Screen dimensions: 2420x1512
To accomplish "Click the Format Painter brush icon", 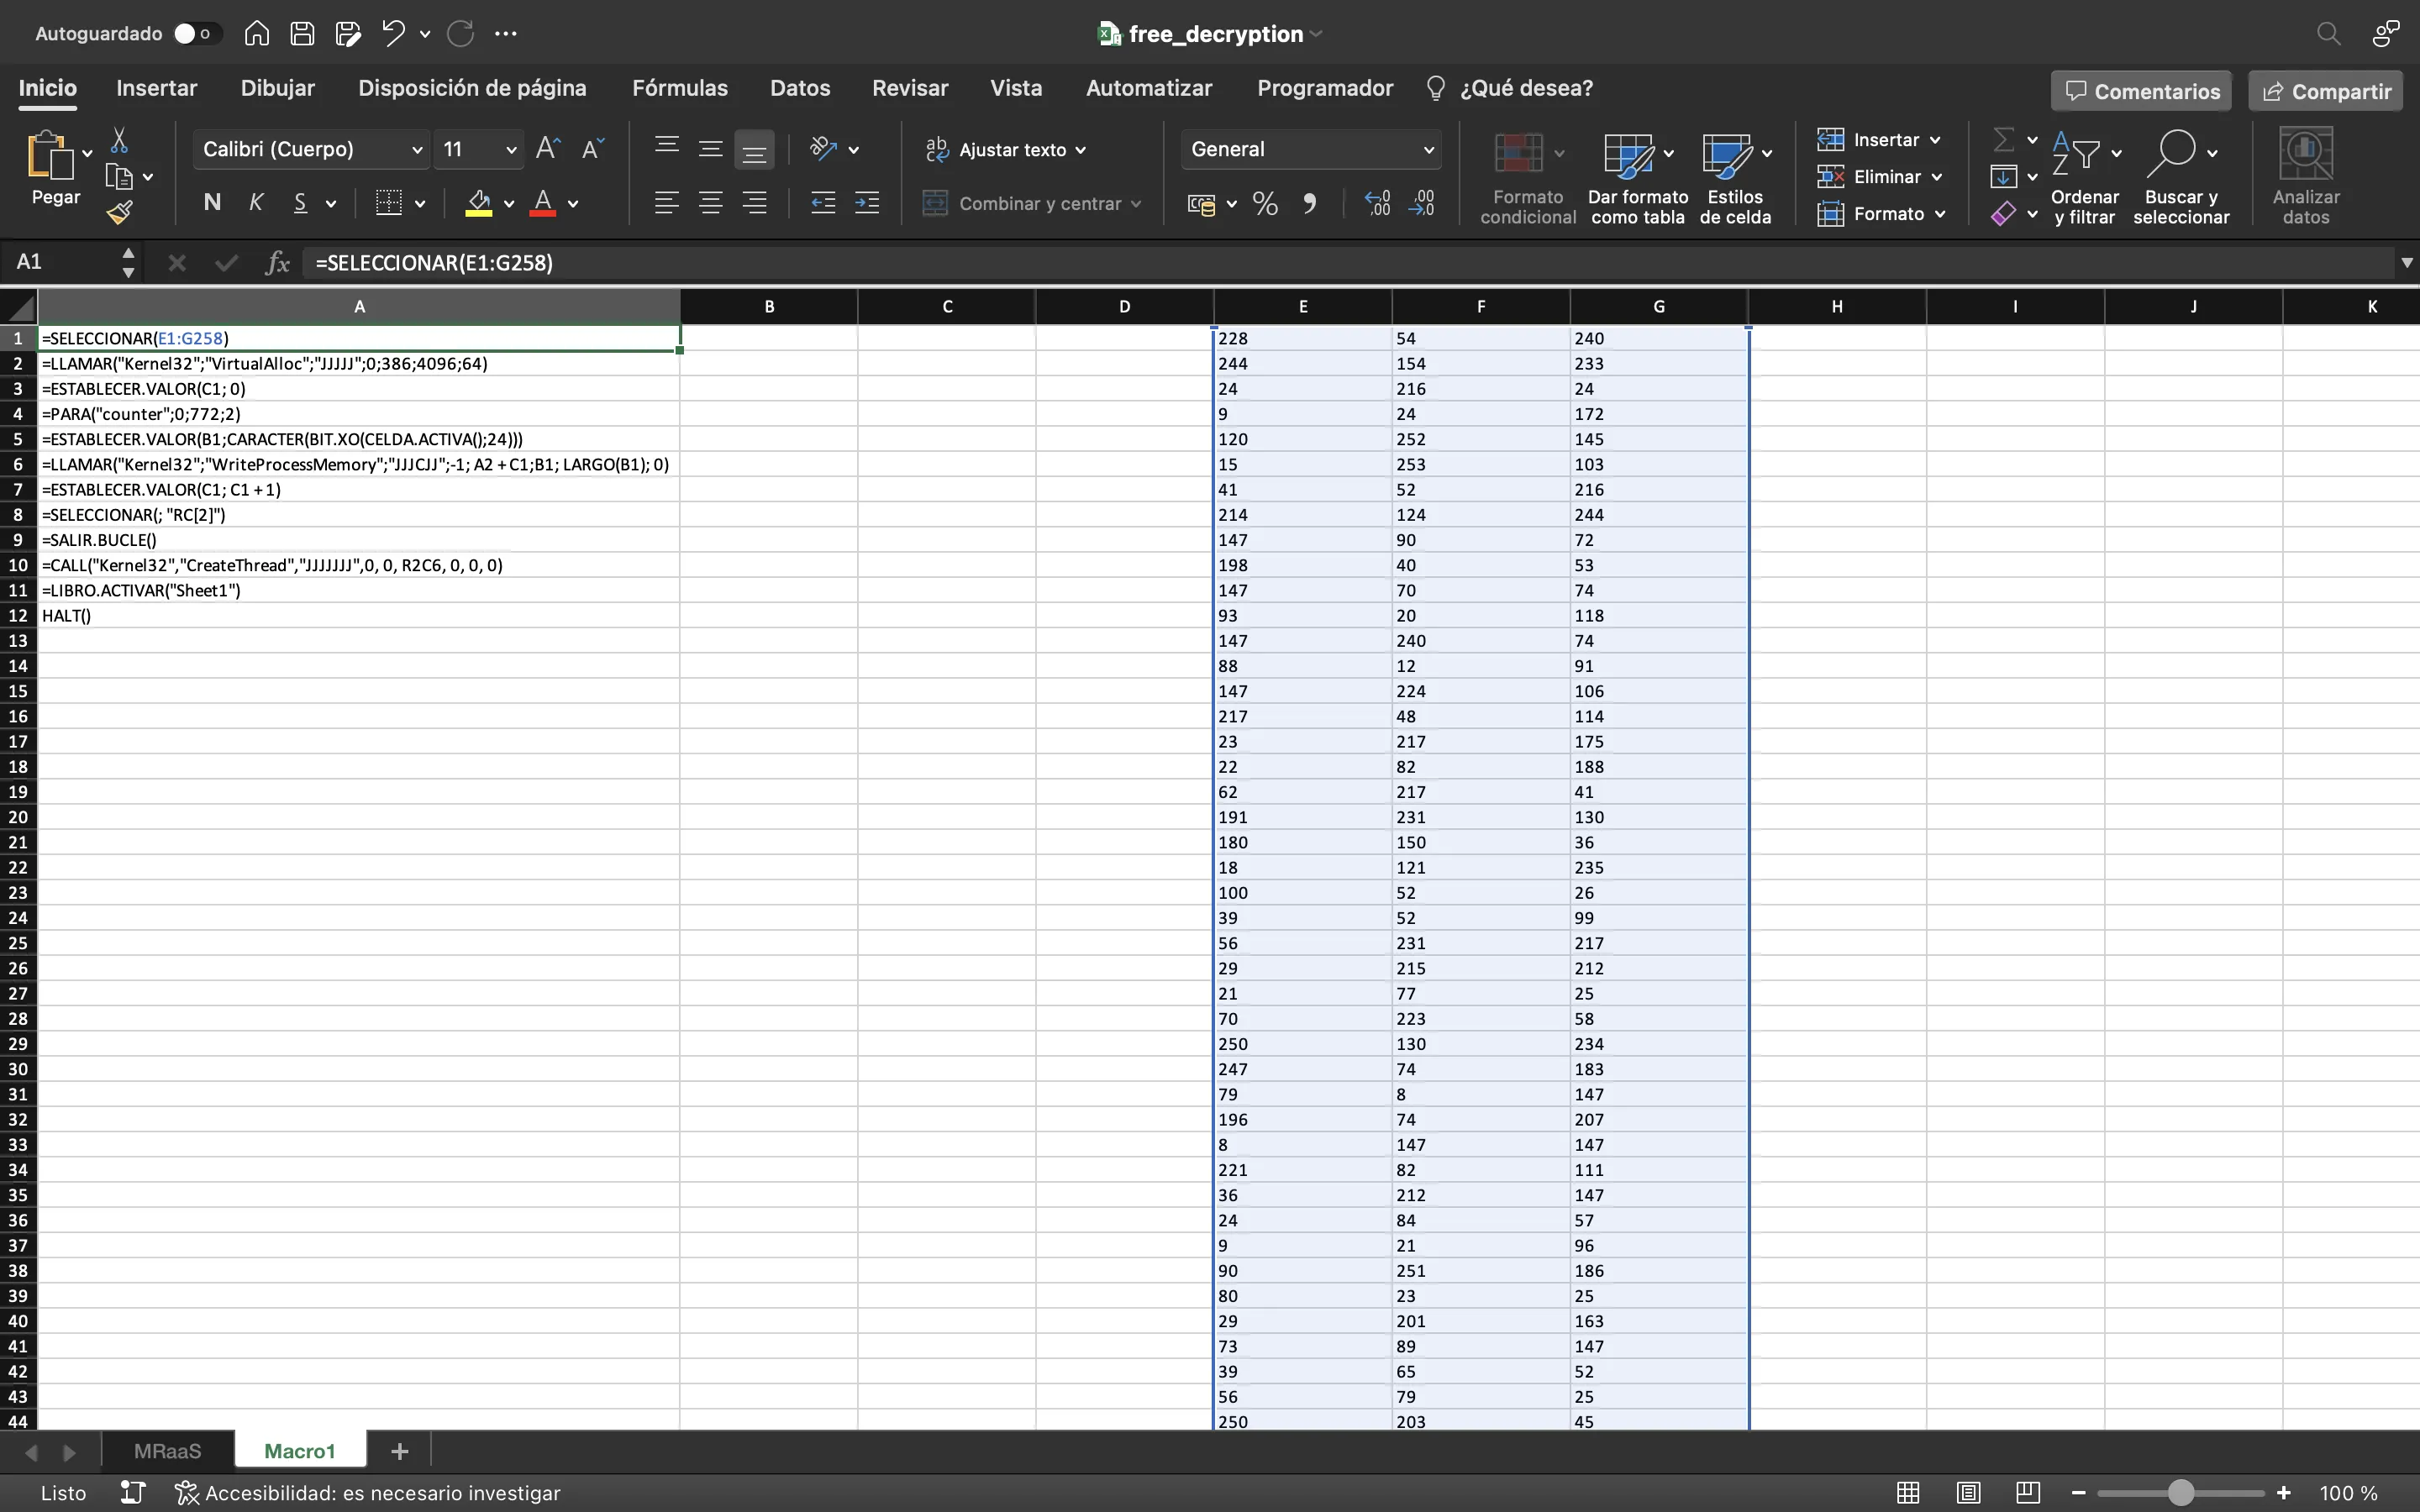I will [x=120, y=212].
